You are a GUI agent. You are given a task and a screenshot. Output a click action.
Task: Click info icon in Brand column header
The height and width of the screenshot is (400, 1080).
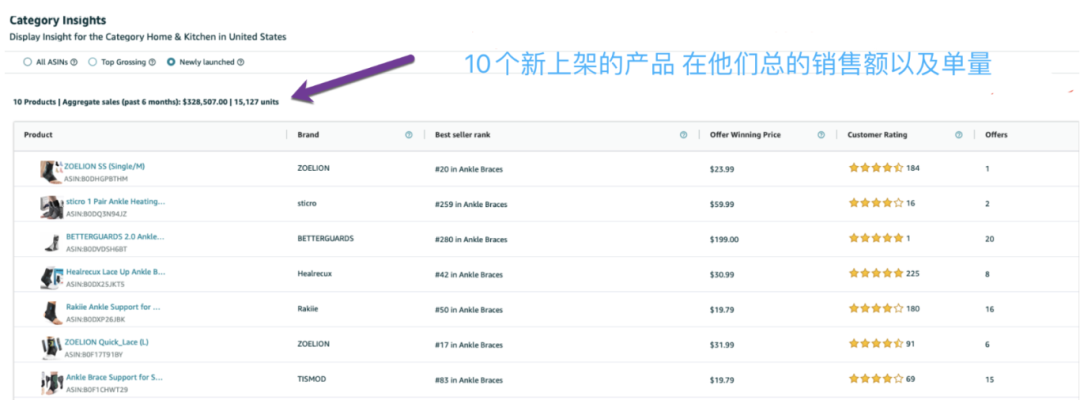click(408, 135)
